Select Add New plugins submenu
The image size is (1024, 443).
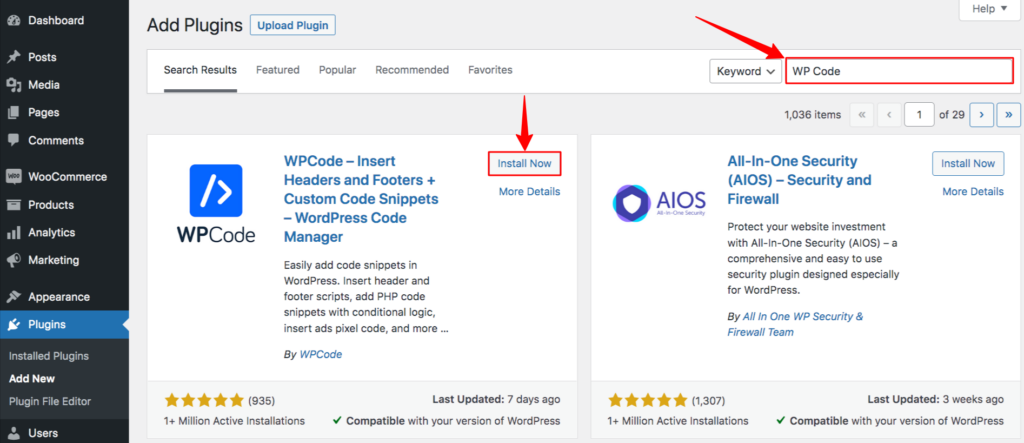point(32,378)
